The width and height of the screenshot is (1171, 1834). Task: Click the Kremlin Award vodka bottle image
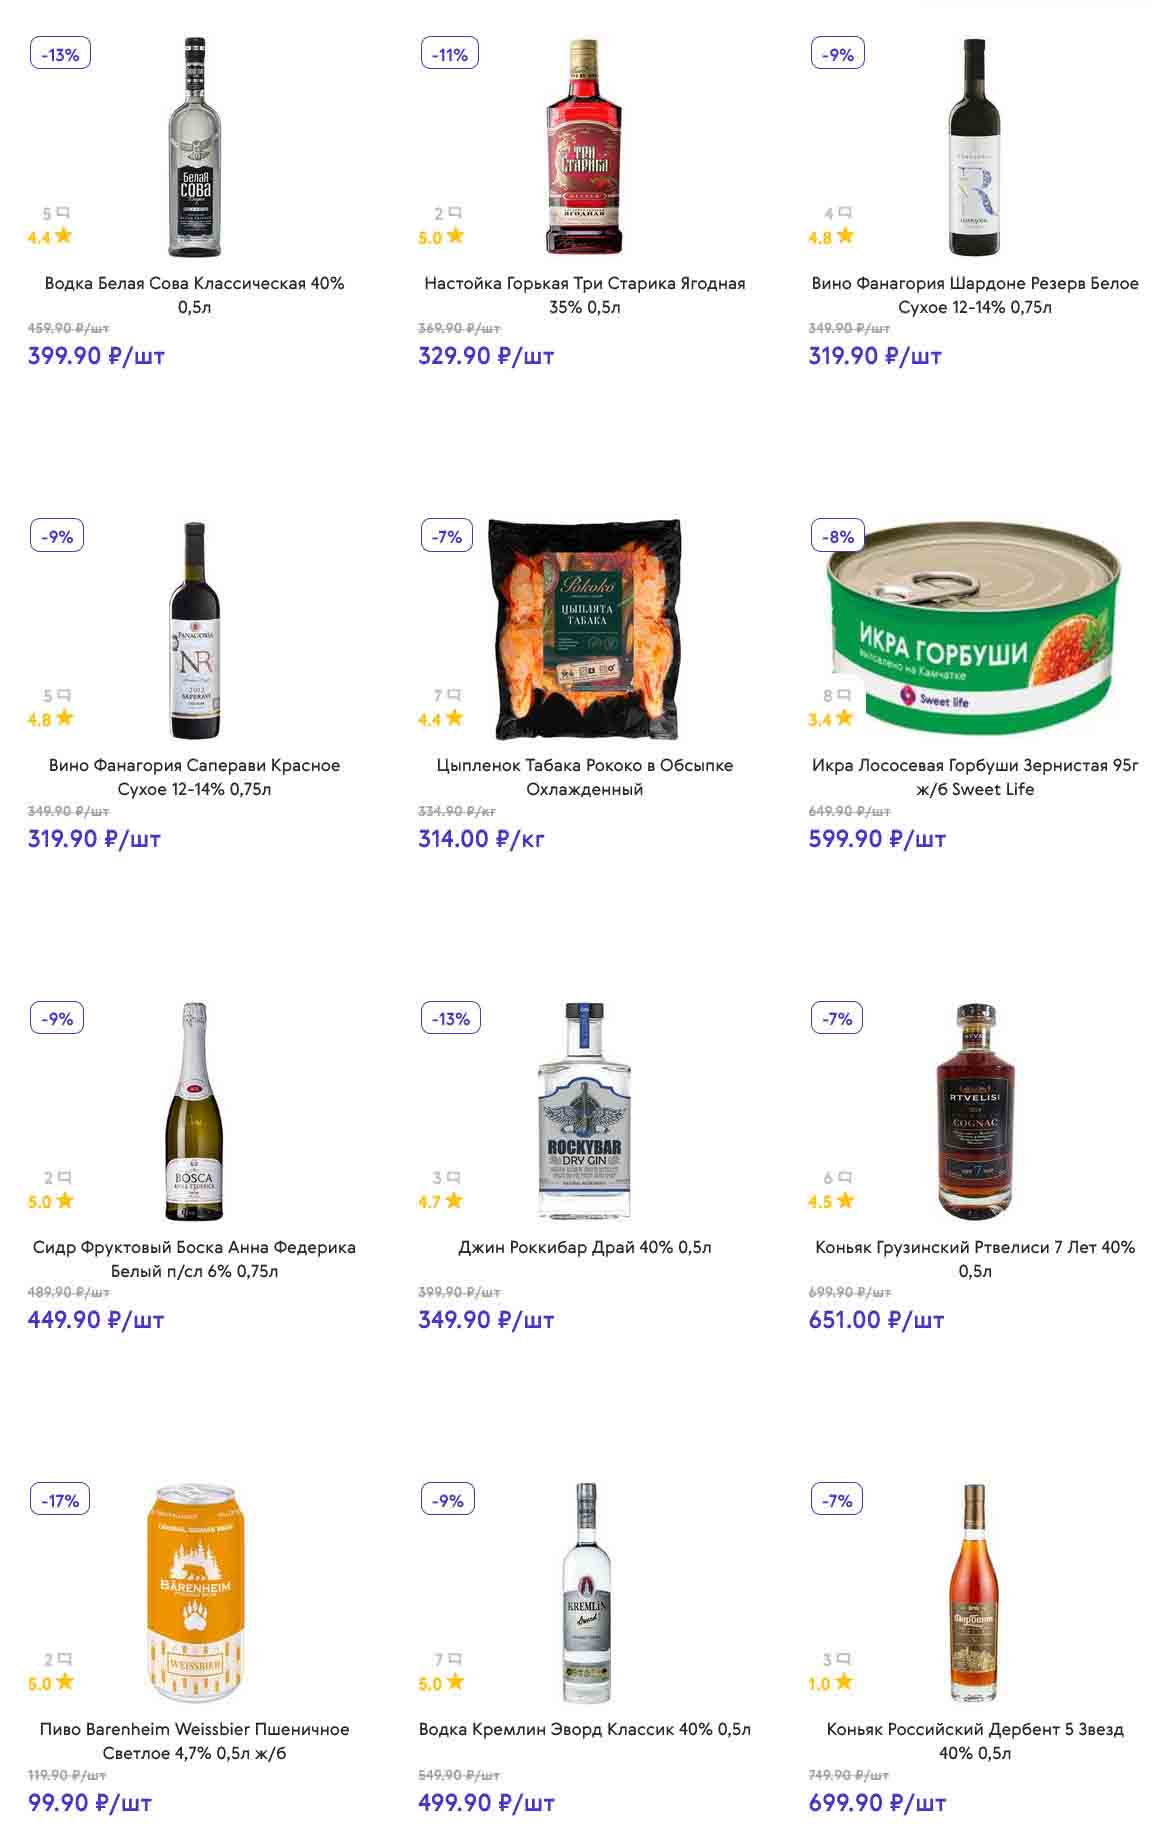pos(585,1592)
